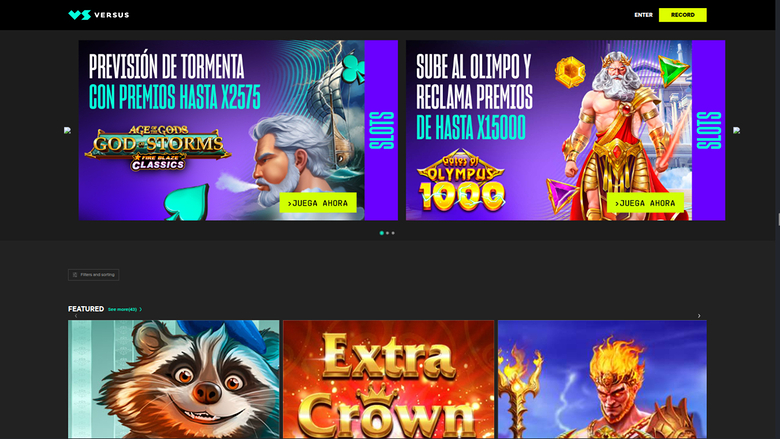Open the Filters and sorting options
This screenshot has height=439, width=780.
click(94, 275)
